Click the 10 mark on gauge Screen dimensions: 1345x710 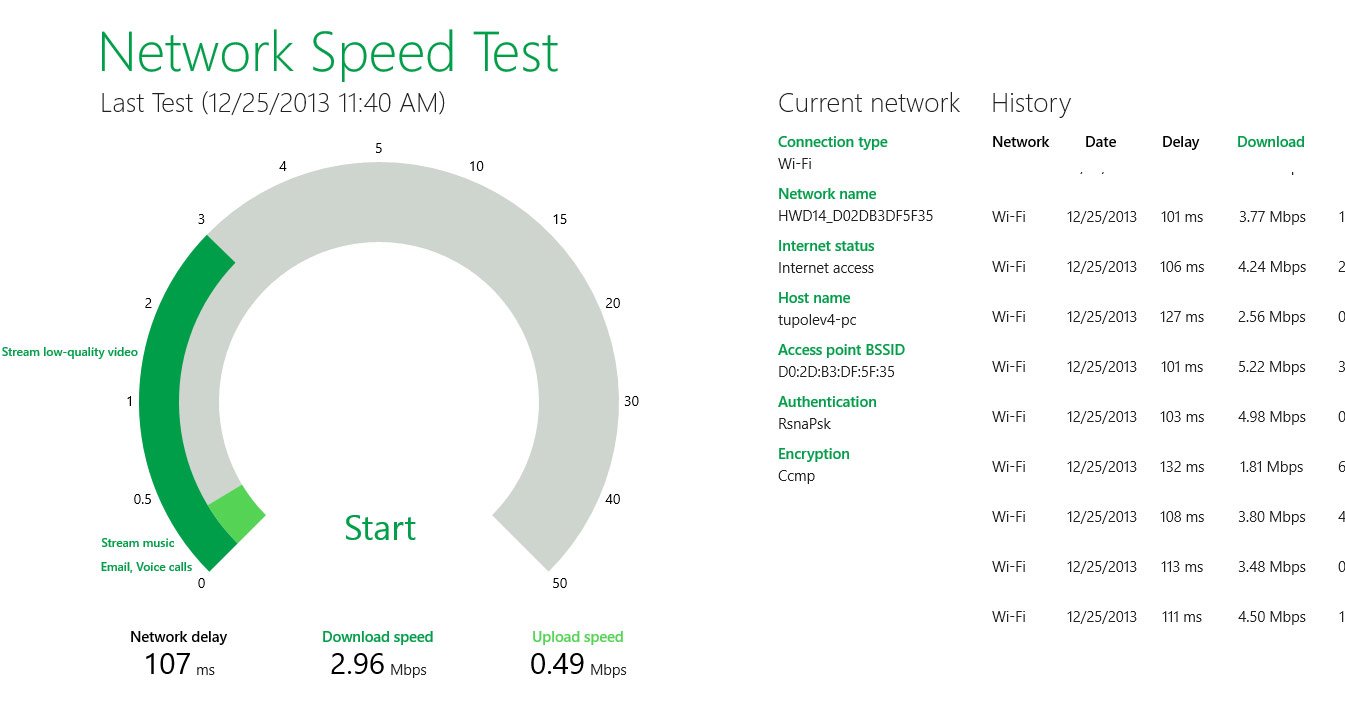coord(476,166)
